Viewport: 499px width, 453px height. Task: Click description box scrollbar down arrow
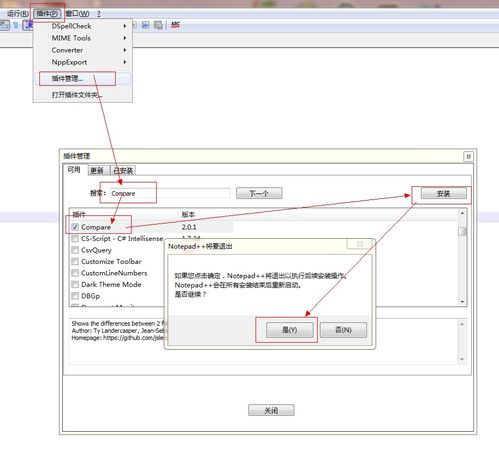(x=462, y=359)
